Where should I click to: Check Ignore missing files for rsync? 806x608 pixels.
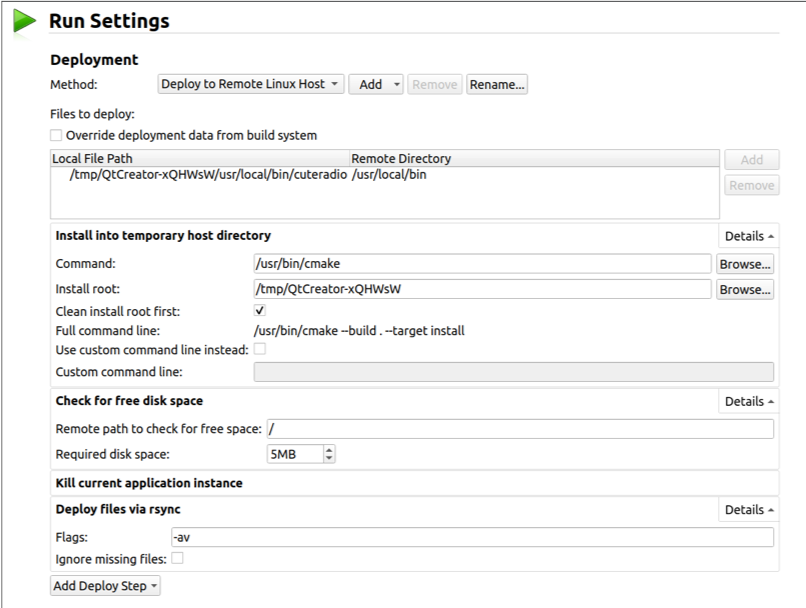[x=177, y=558]
